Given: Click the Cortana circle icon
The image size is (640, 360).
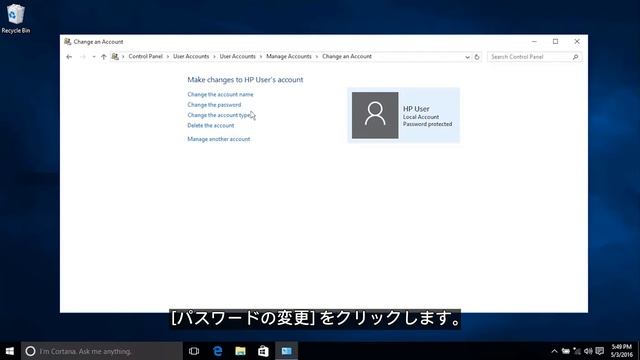Looking at the screenshot, I should click(30, 351).
